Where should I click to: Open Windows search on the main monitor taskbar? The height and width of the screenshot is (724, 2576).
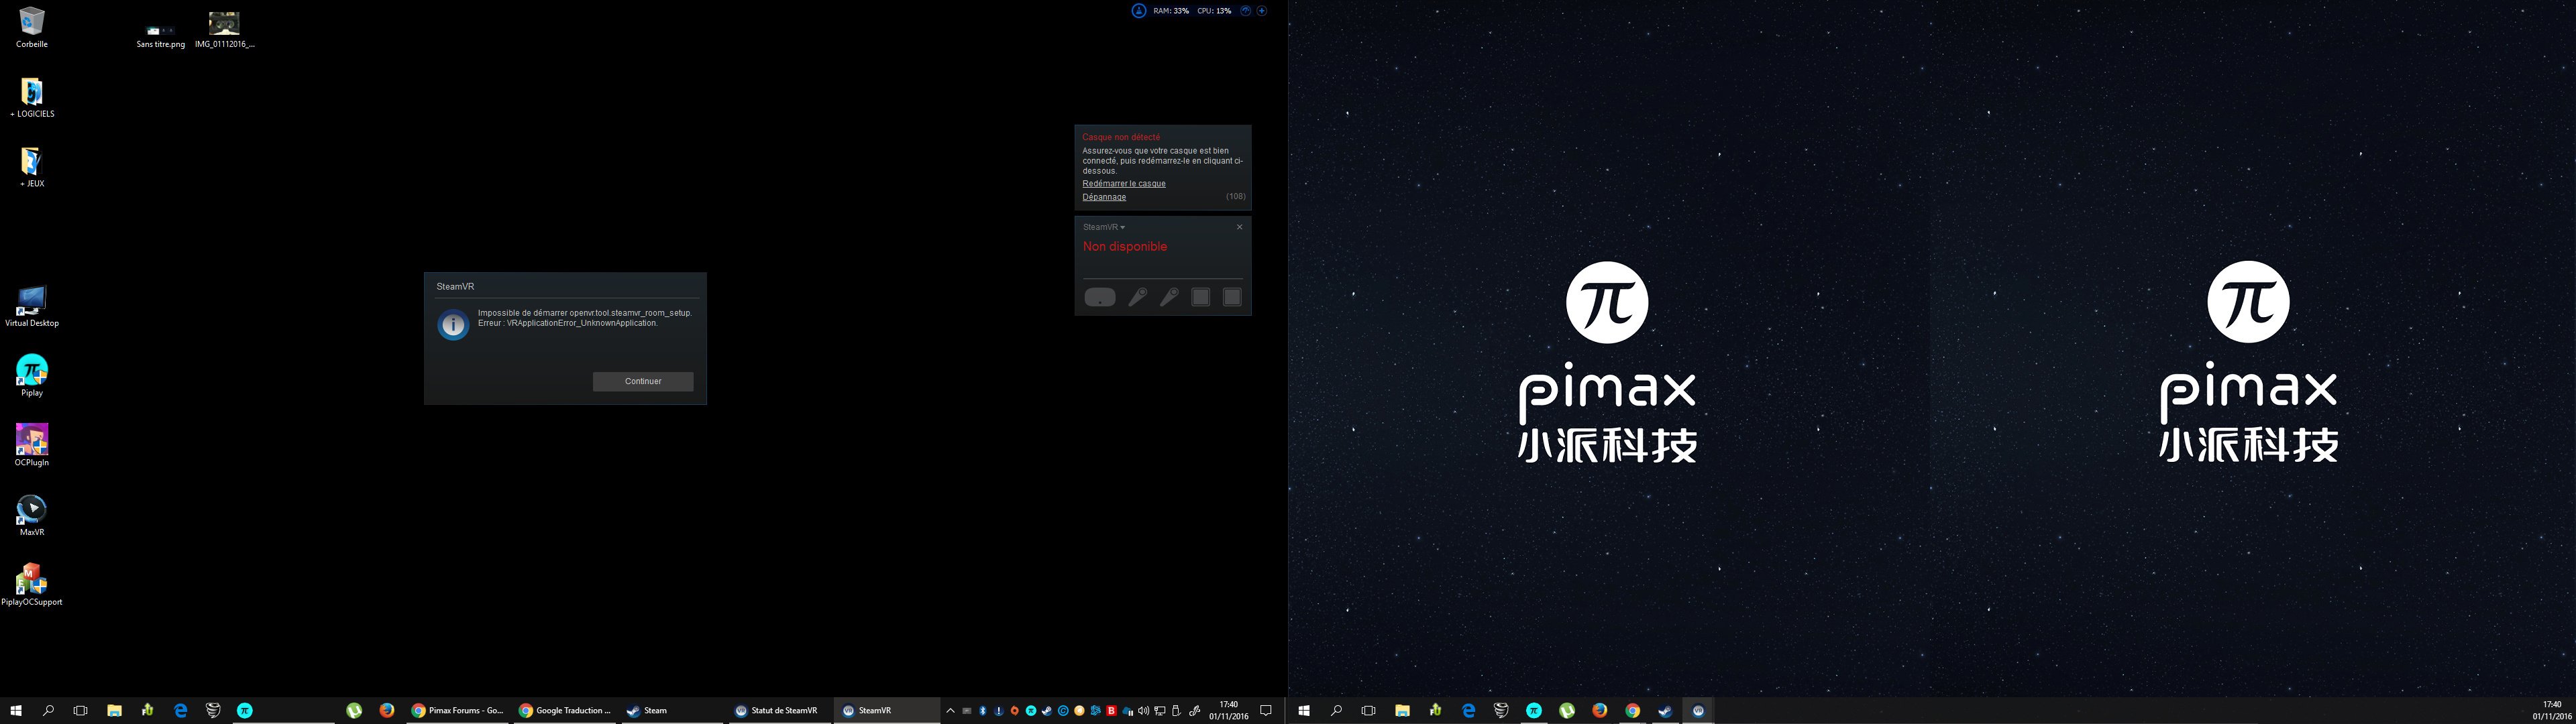tap(48, 711)
